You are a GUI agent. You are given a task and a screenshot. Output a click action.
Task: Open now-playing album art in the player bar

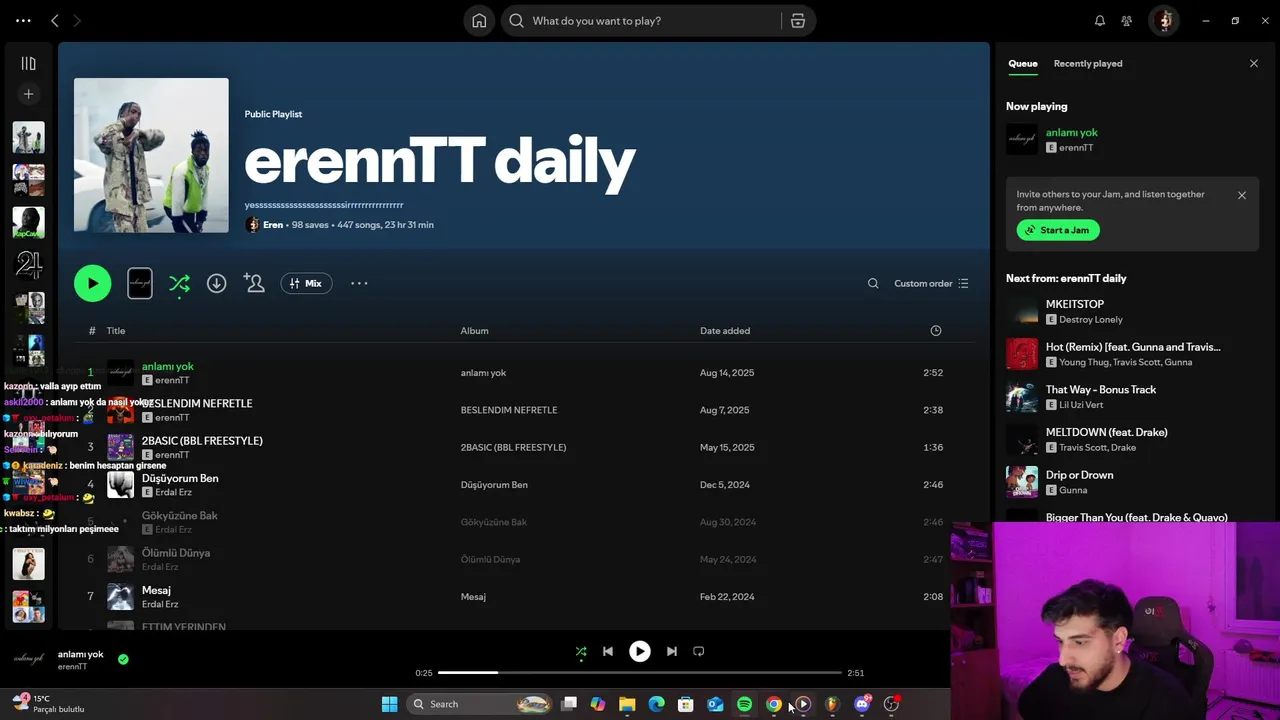[x=28, y=659]
